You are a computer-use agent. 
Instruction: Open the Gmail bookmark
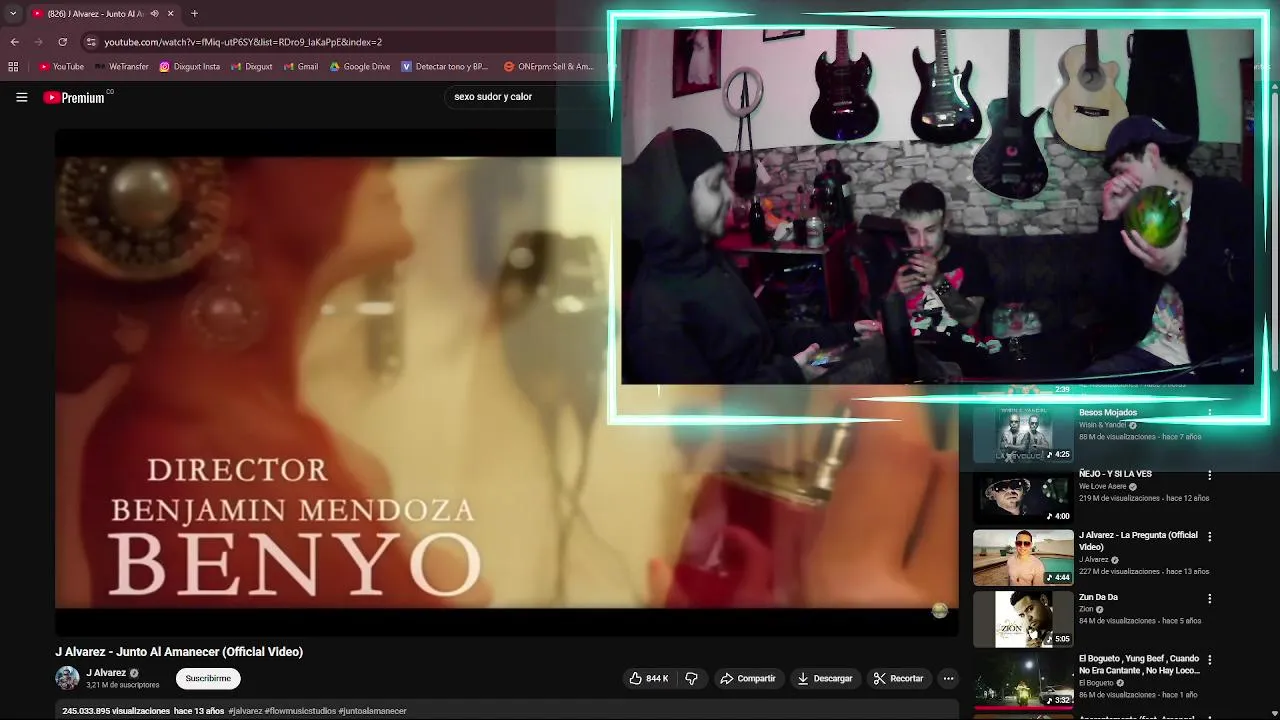(300, 67)
